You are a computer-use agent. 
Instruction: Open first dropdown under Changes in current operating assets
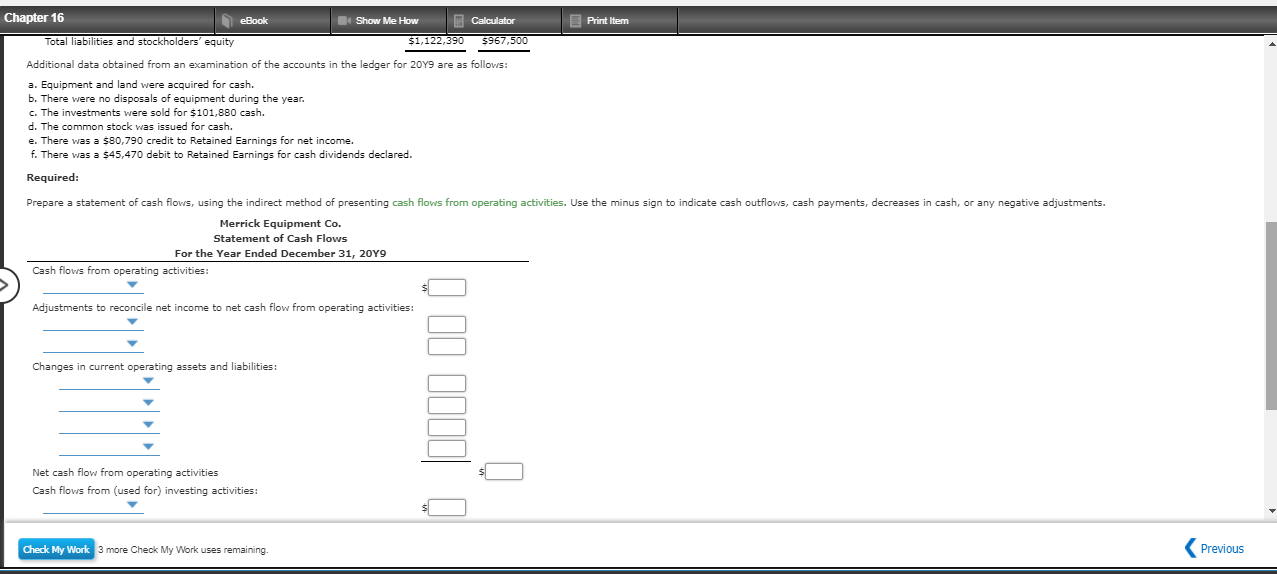click(109, 381)
